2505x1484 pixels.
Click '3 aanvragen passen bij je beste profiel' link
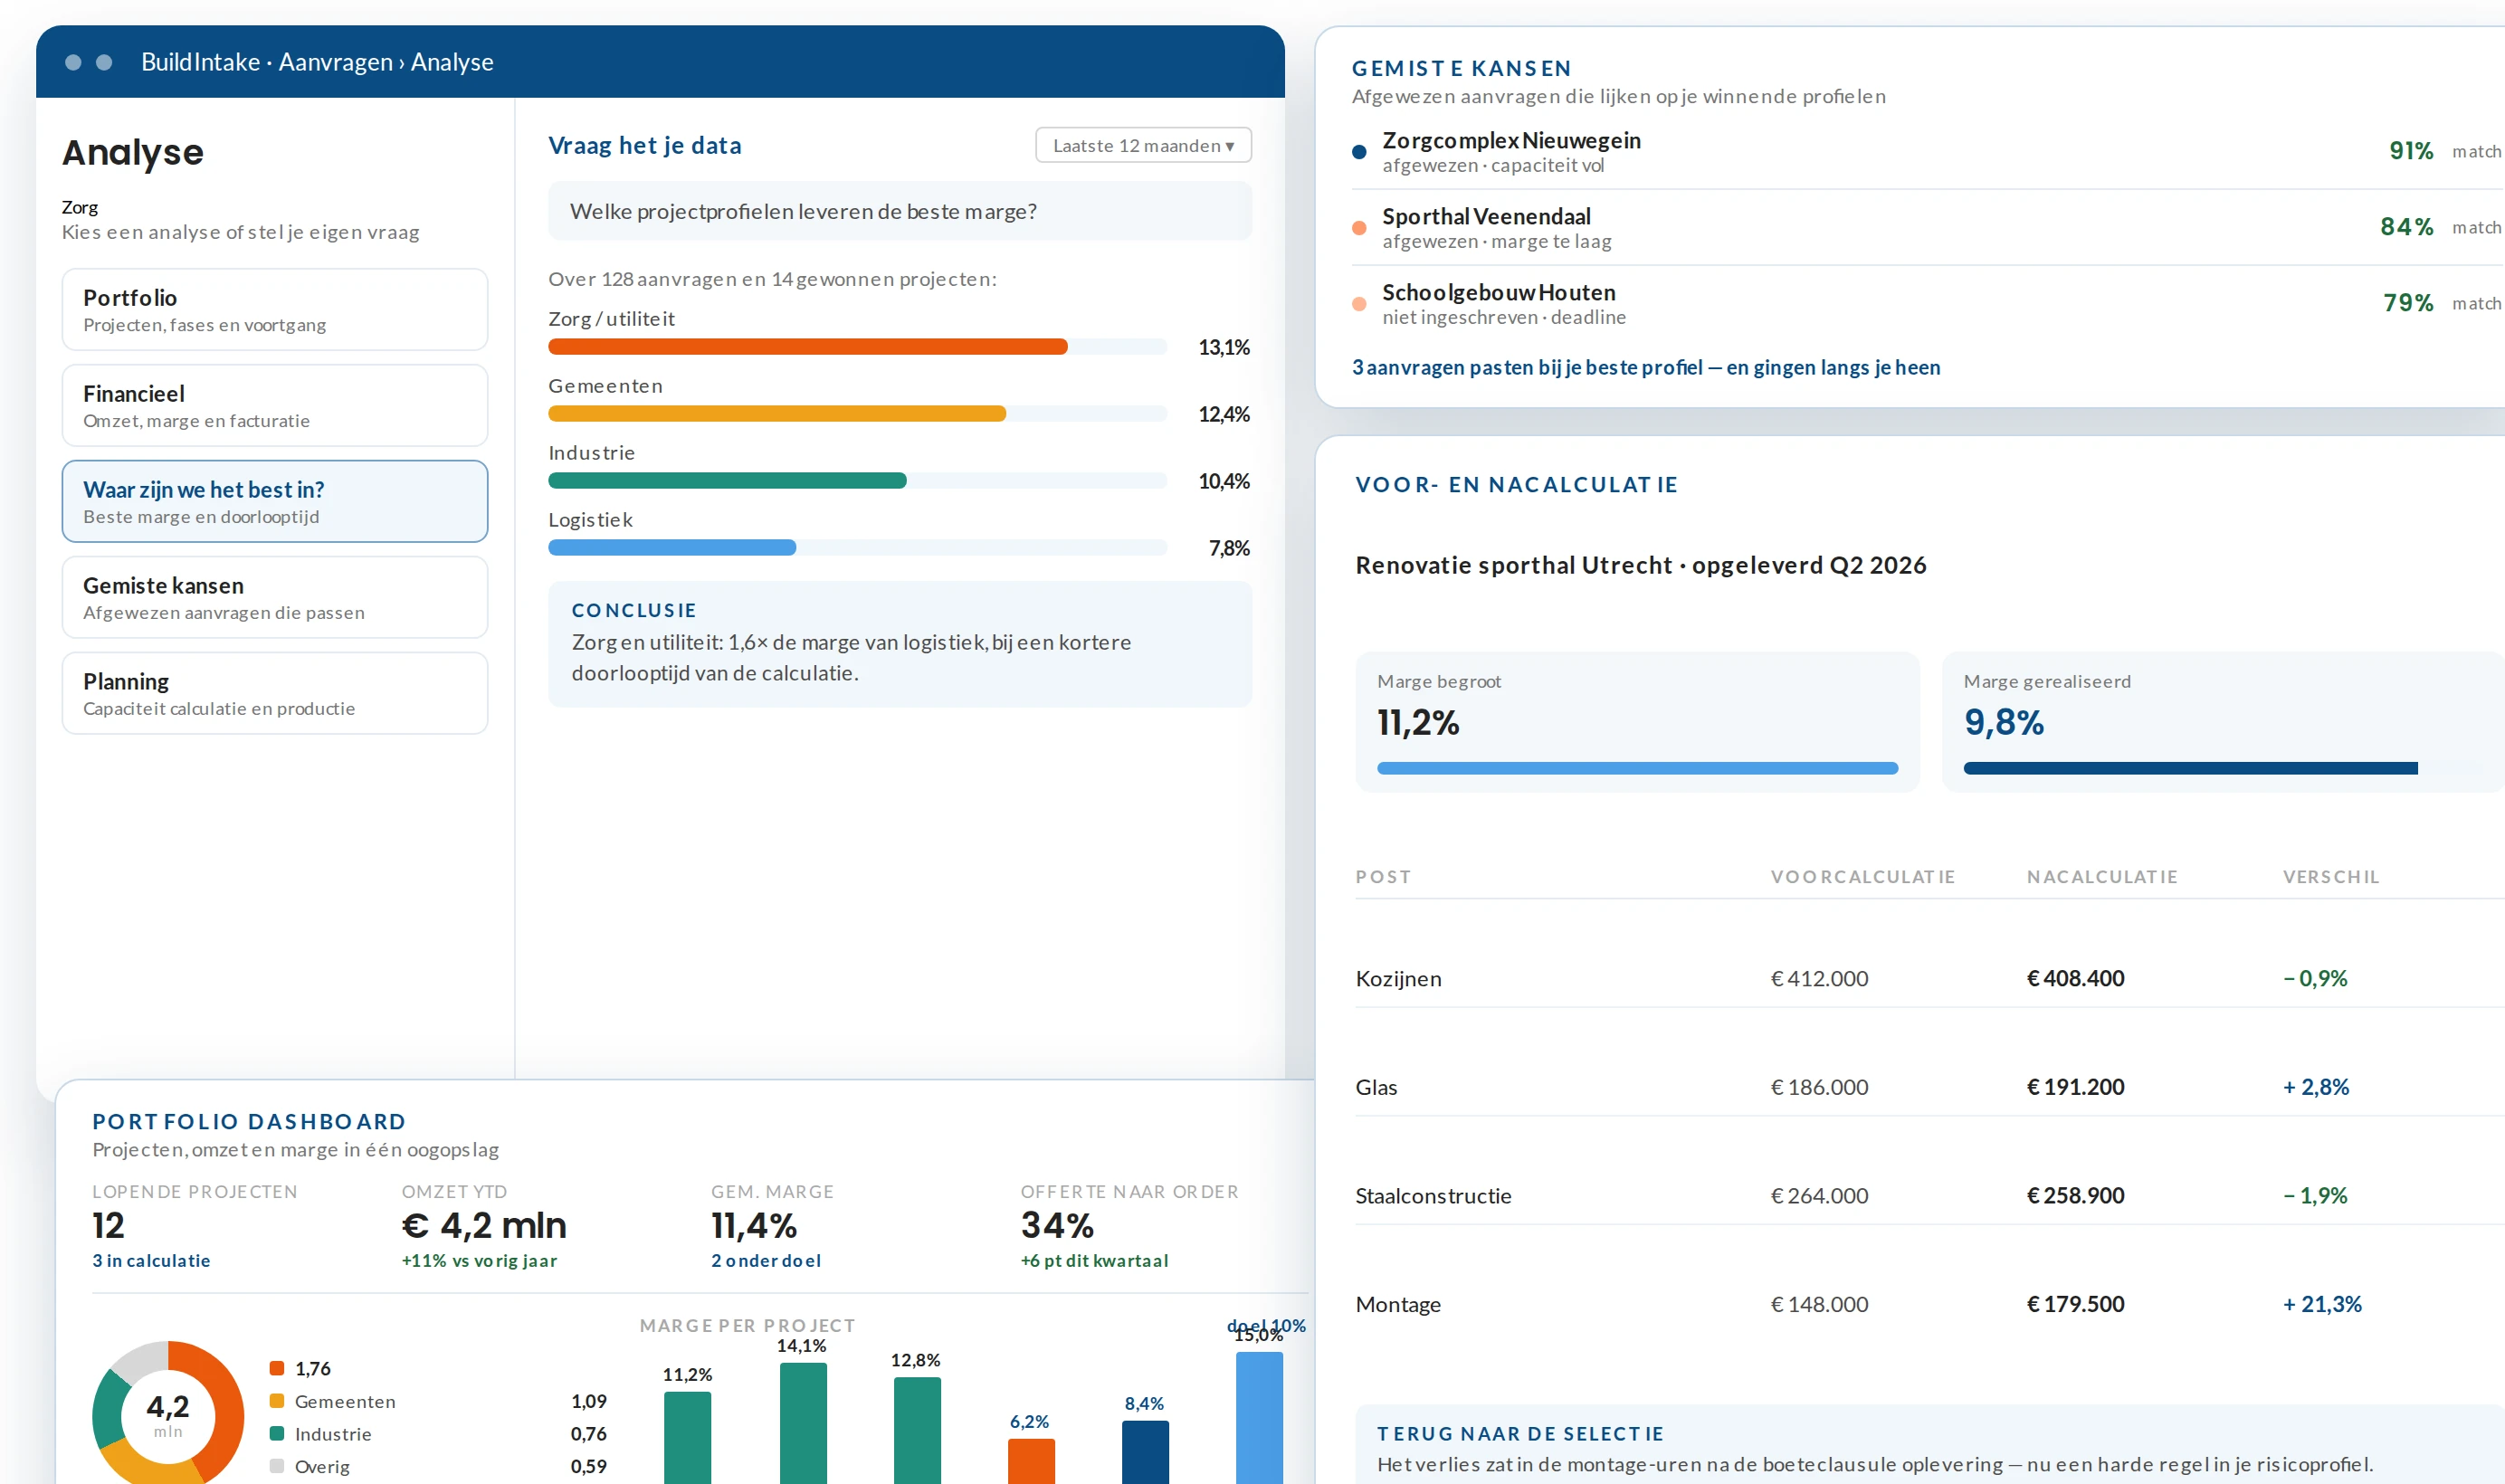coord(1646,367)
